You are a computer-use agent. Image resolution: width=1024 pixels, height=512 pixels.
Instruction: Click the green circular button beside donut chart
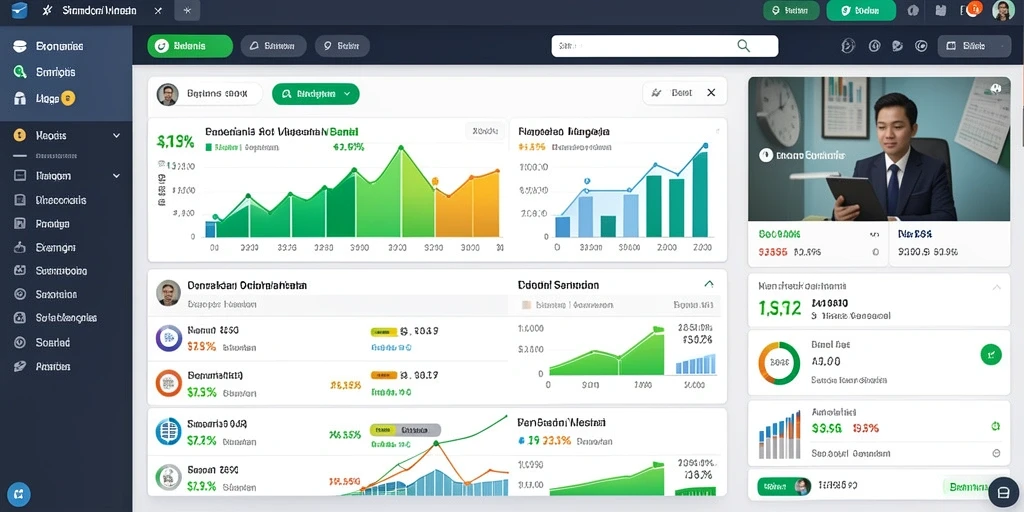click(x=991, y=355)
